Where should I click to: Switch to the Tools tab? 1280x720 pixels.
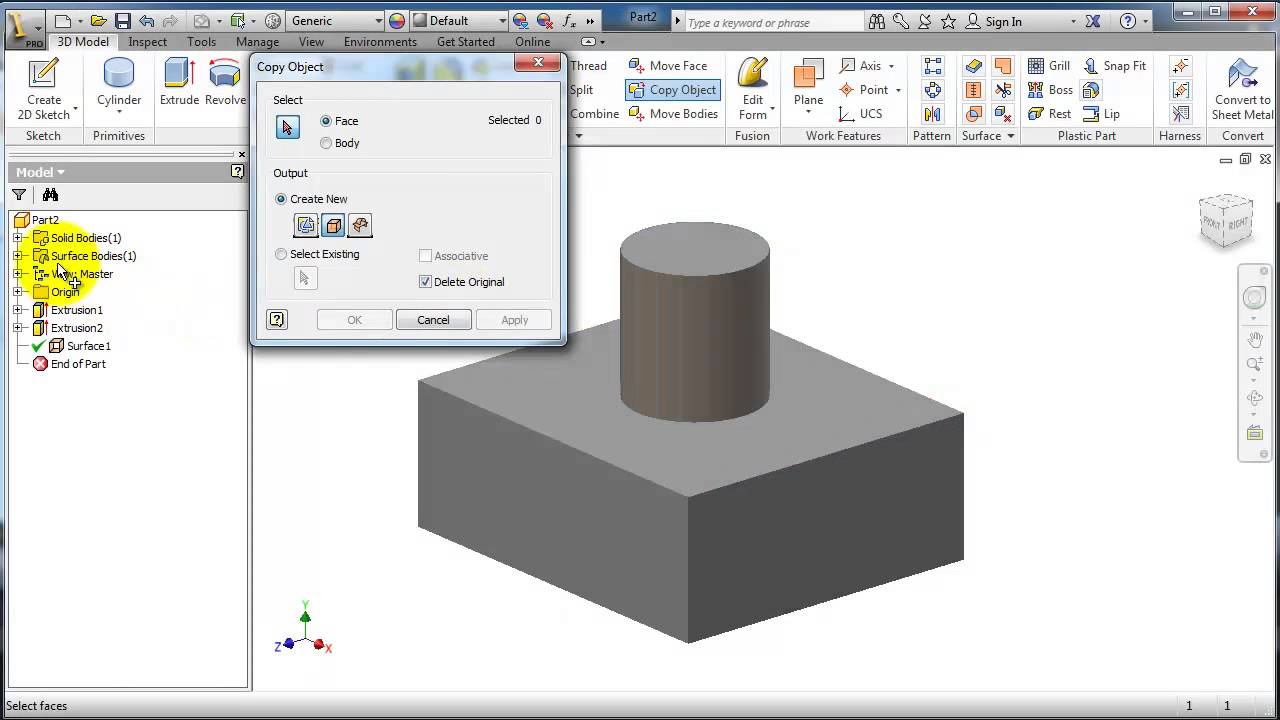(x=201, y=42)
